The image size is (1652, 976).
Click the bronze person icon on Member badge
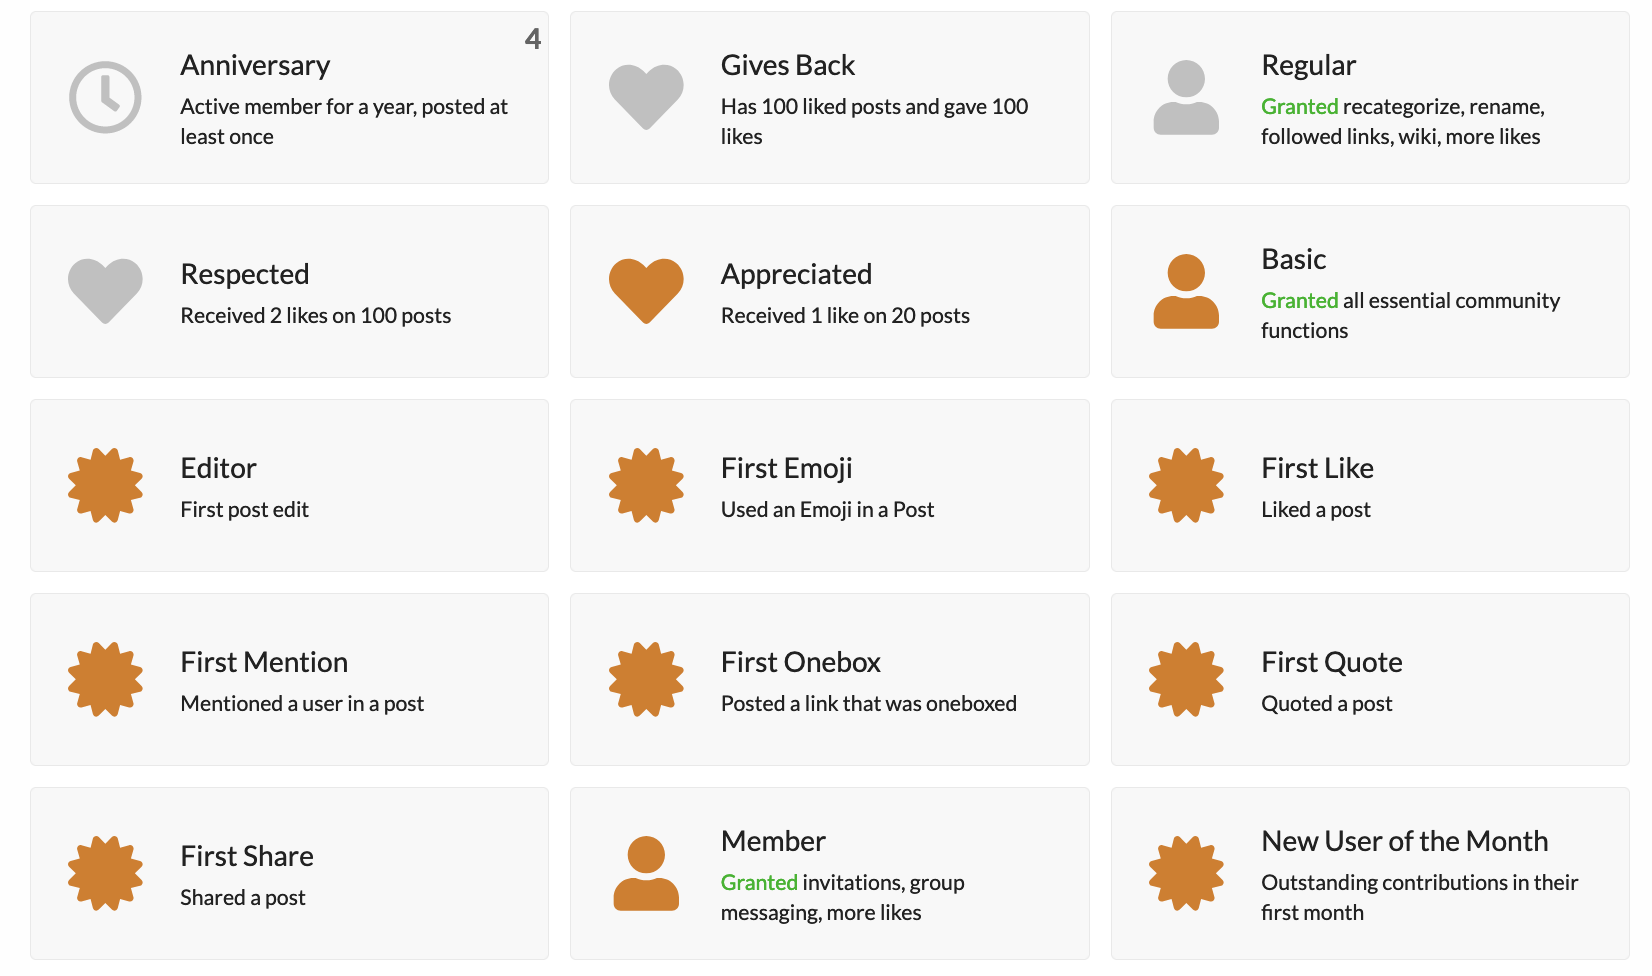646,873
